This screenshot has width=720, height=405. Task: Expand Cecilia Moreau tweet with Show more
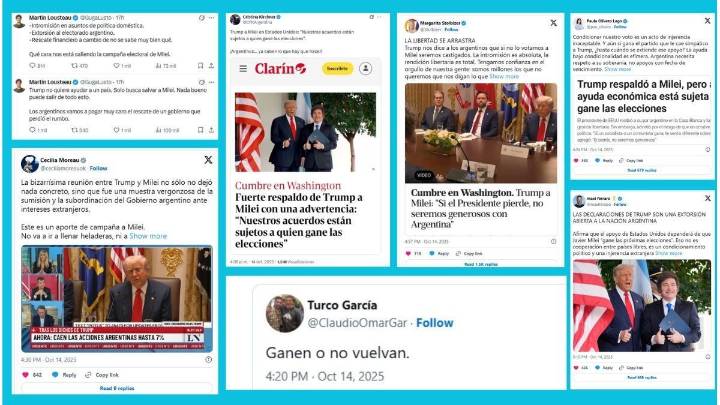click(148, 236)
